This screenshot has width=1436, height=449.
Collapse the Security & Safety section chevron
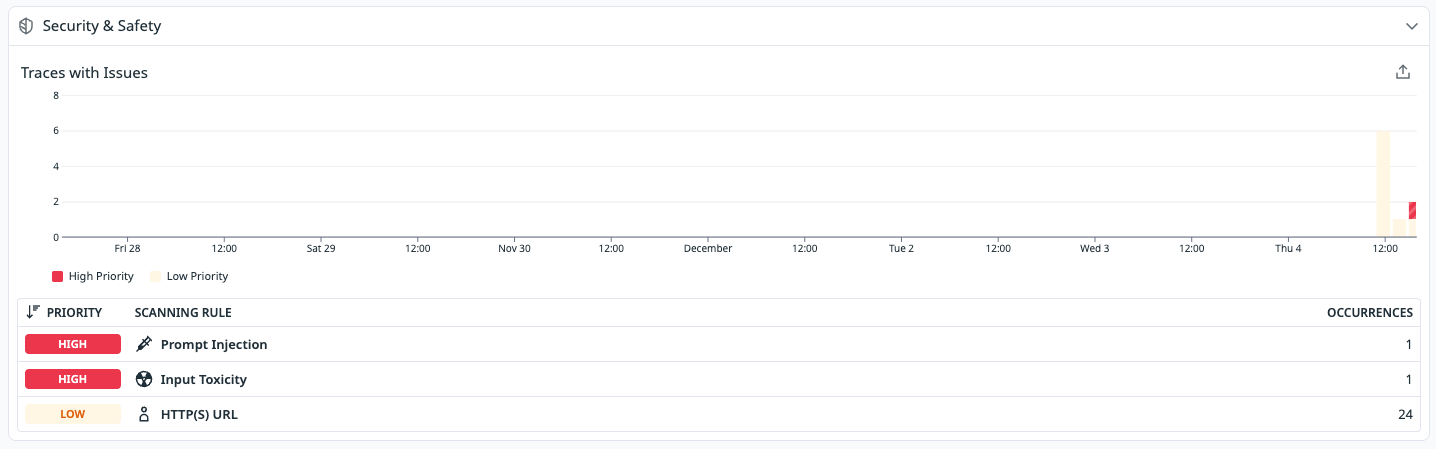1411,26
